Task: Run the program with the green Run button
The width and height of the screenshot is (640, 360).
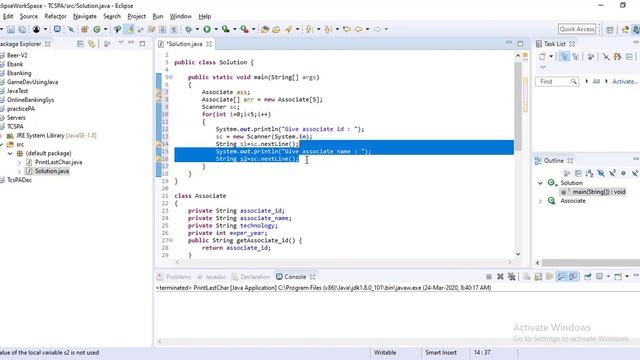Action: click(207, 29)
